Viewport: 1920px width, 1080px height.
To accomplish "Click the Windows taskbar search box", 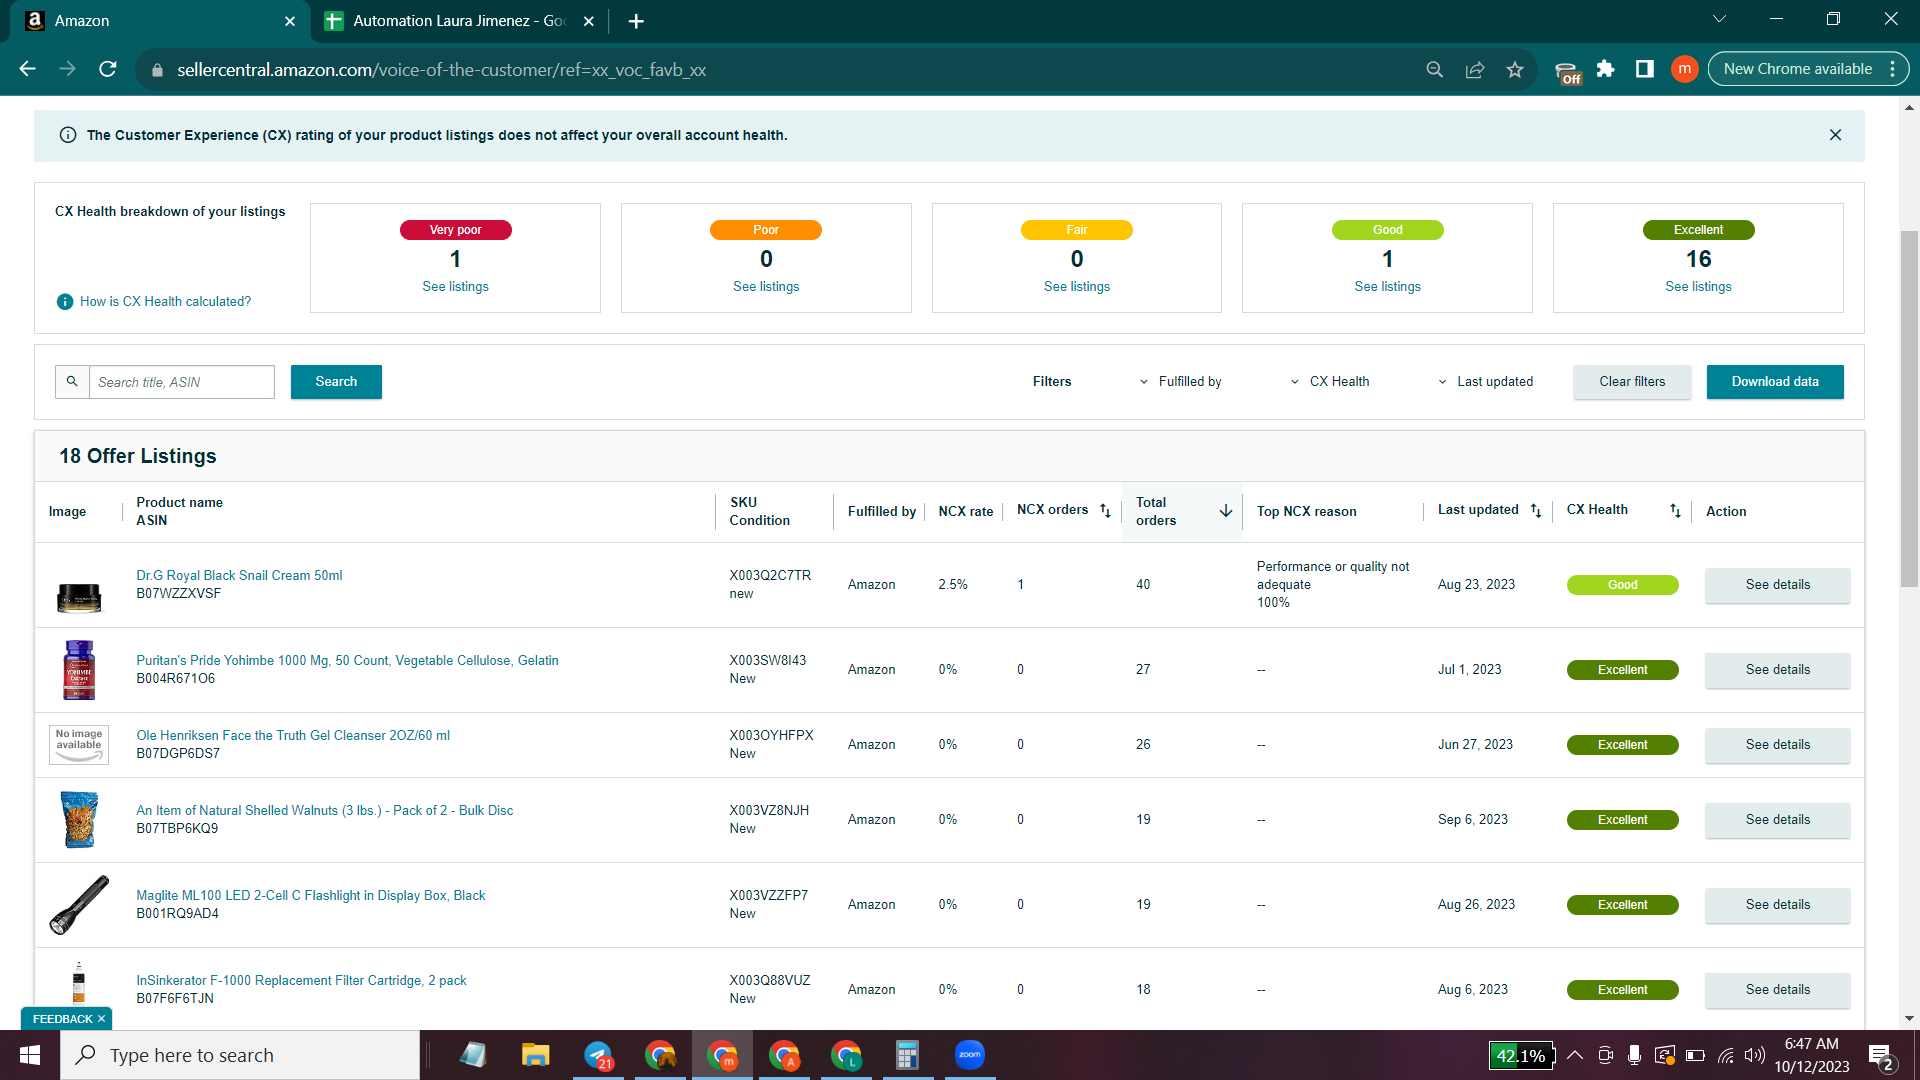I will [x=240, y=1055].
